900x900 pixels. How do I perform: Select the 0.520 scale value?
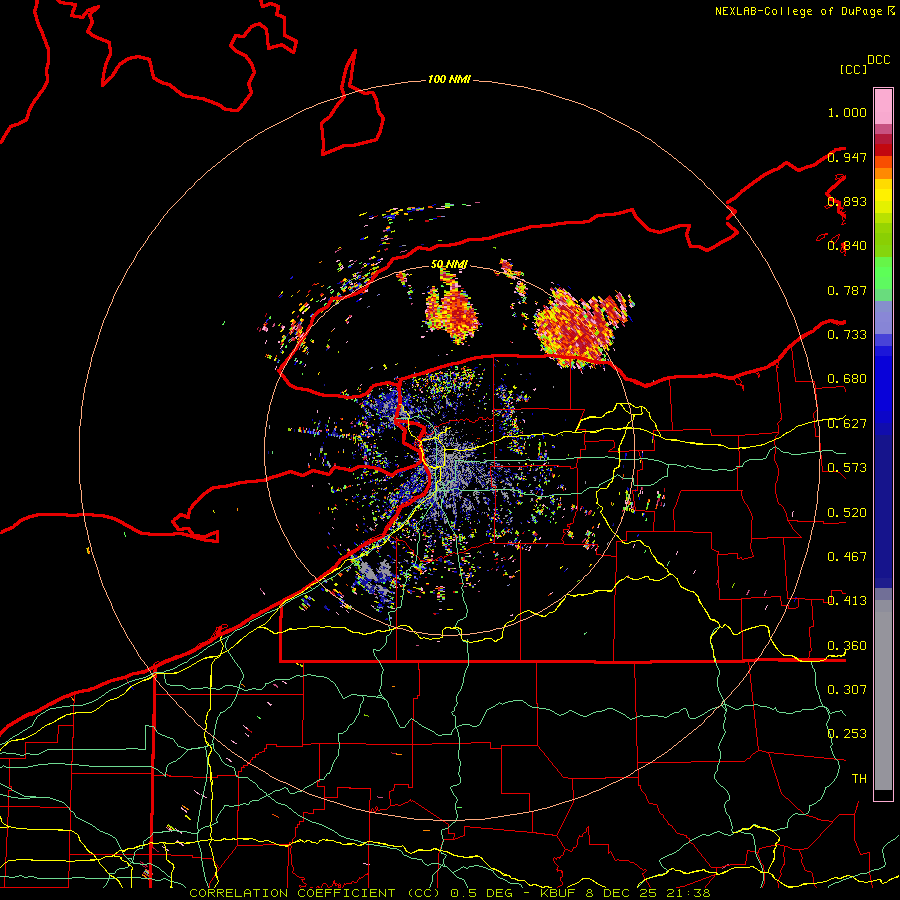847,513
